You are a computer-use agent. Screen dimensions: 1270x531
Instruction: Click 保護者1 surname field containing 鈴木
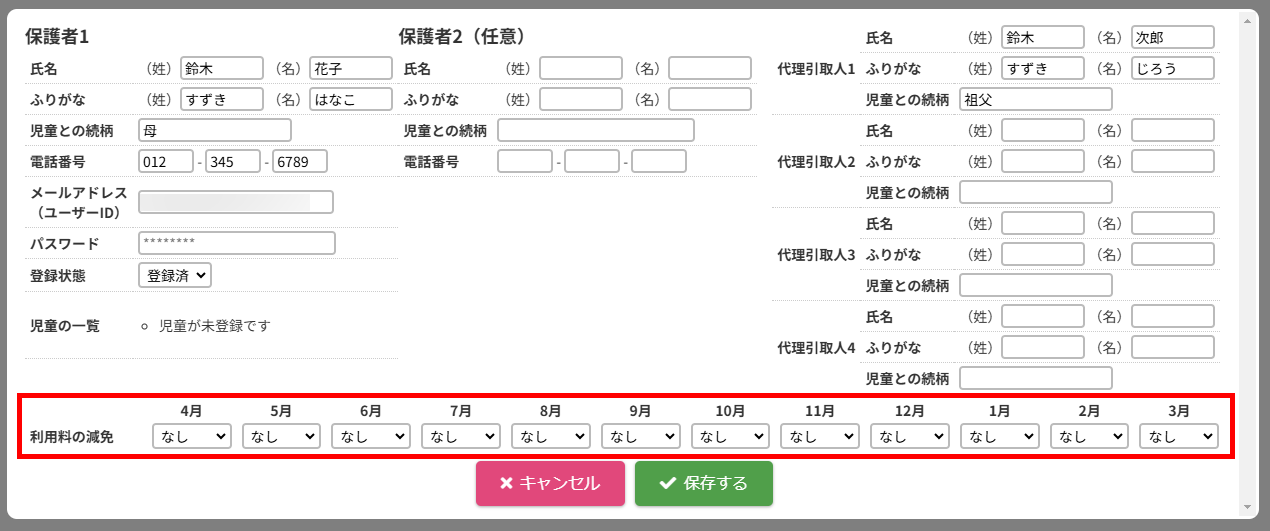(222, 68)
